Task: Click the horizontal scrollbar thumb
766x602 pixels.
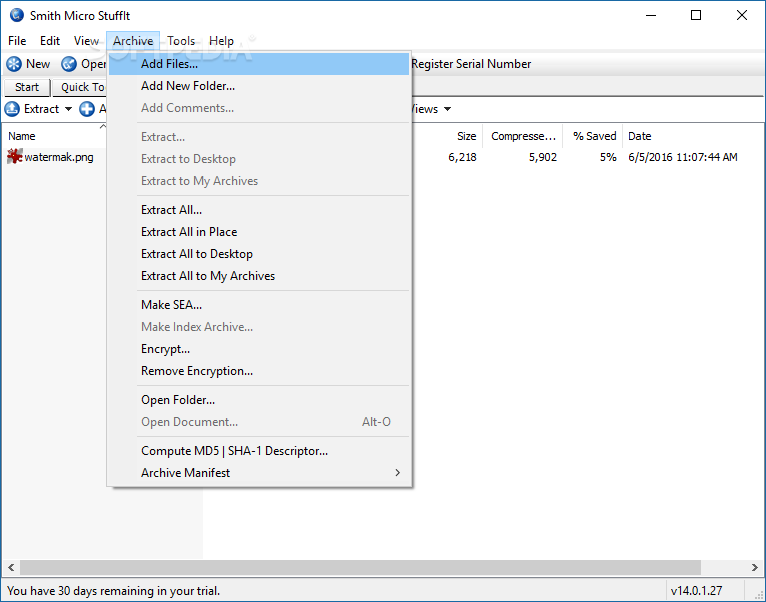Action: [x=361, y=567]
